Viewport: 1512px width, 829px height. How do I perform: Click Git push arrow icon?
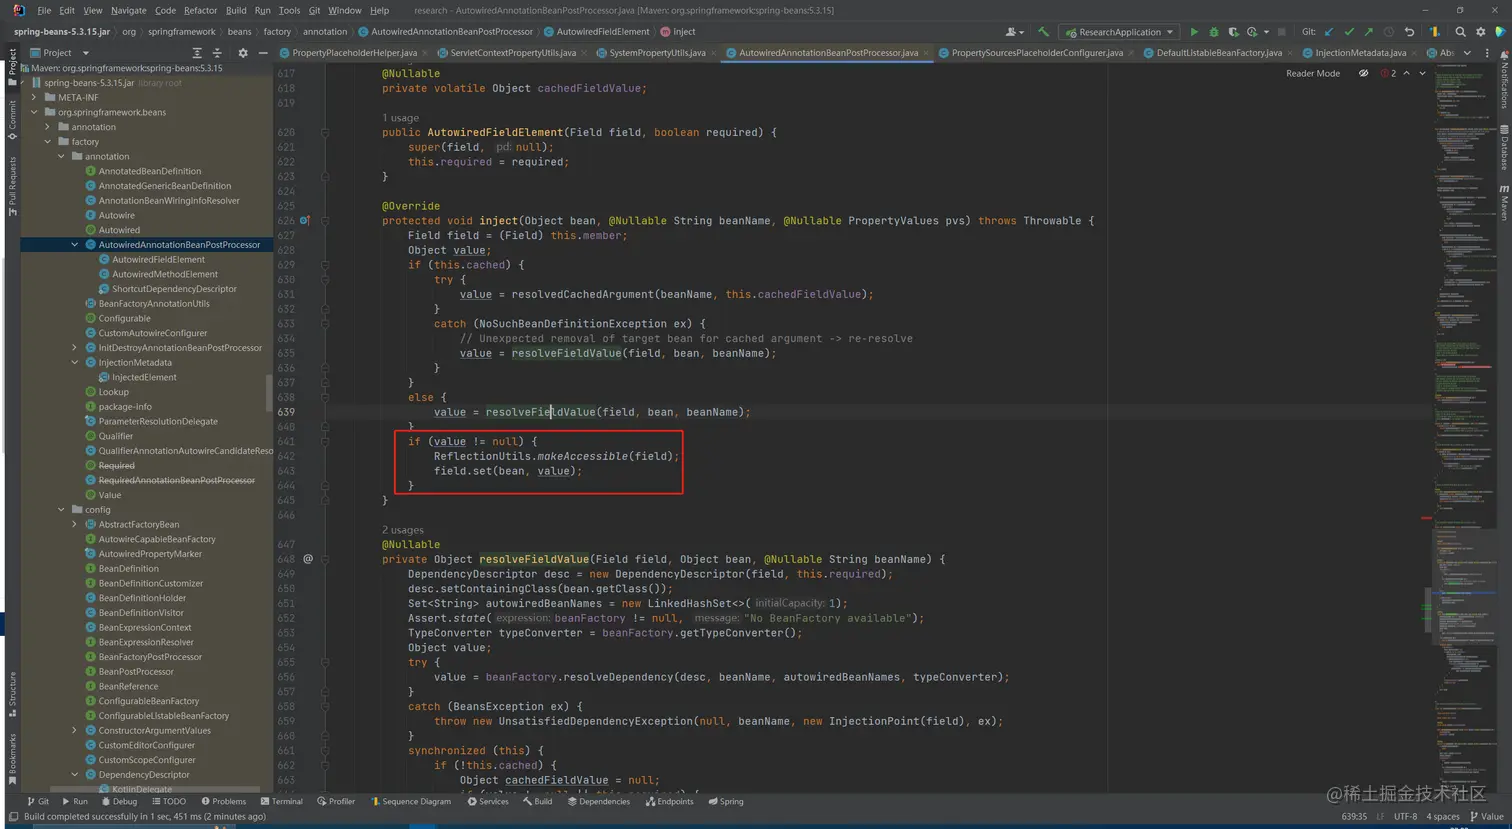pyautogui.click(x=1368, y=32)
